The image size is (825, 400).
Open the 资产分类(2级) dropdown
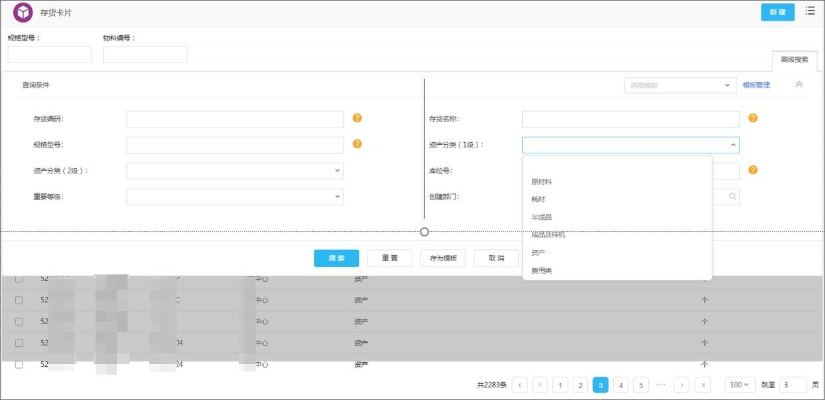235,171
